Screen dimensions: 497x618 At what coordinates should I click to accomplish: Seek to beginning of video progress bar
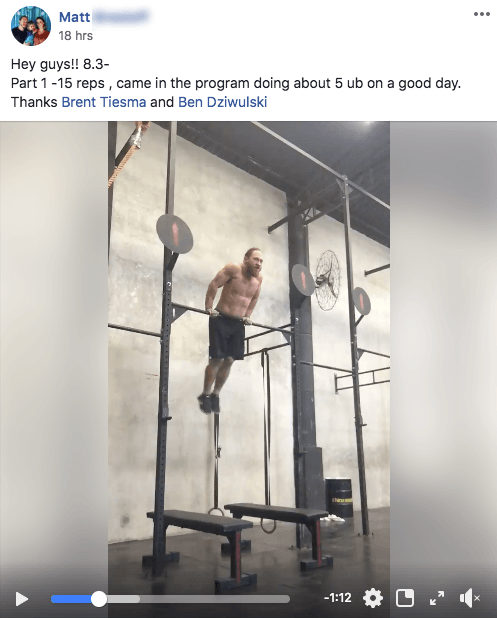coord(53,599)
